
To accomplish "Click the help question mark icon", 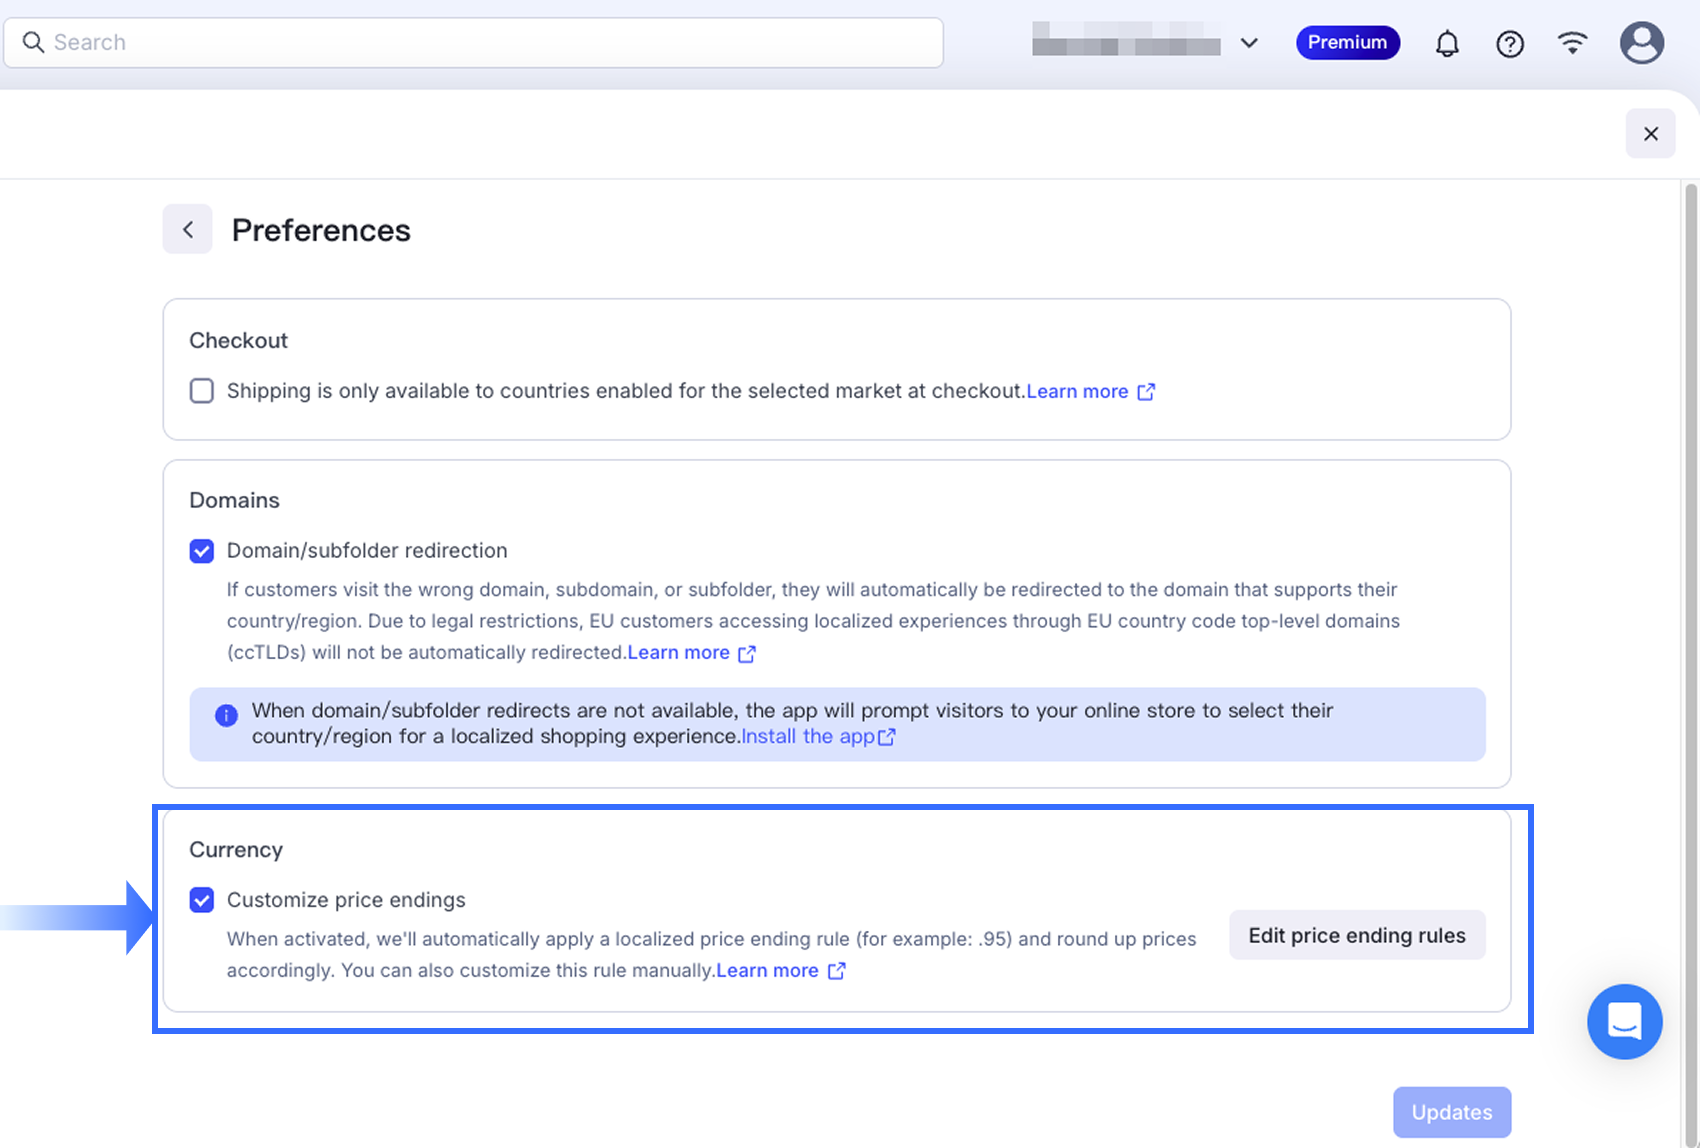I will pos(1510,43).
